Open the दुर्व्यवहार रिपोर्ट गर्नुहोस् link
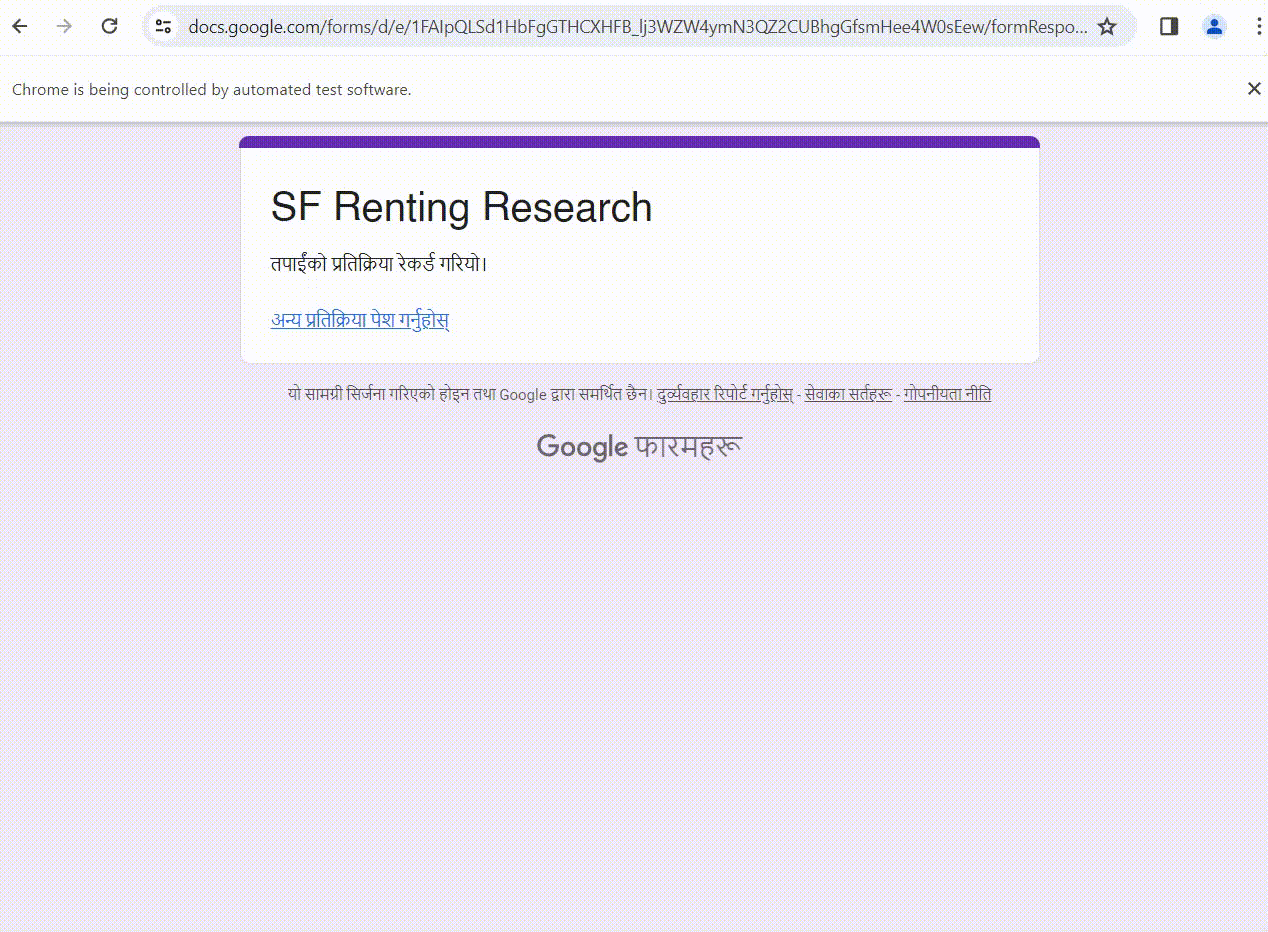This screenshot has width=1268, height=932. (725, 394)
